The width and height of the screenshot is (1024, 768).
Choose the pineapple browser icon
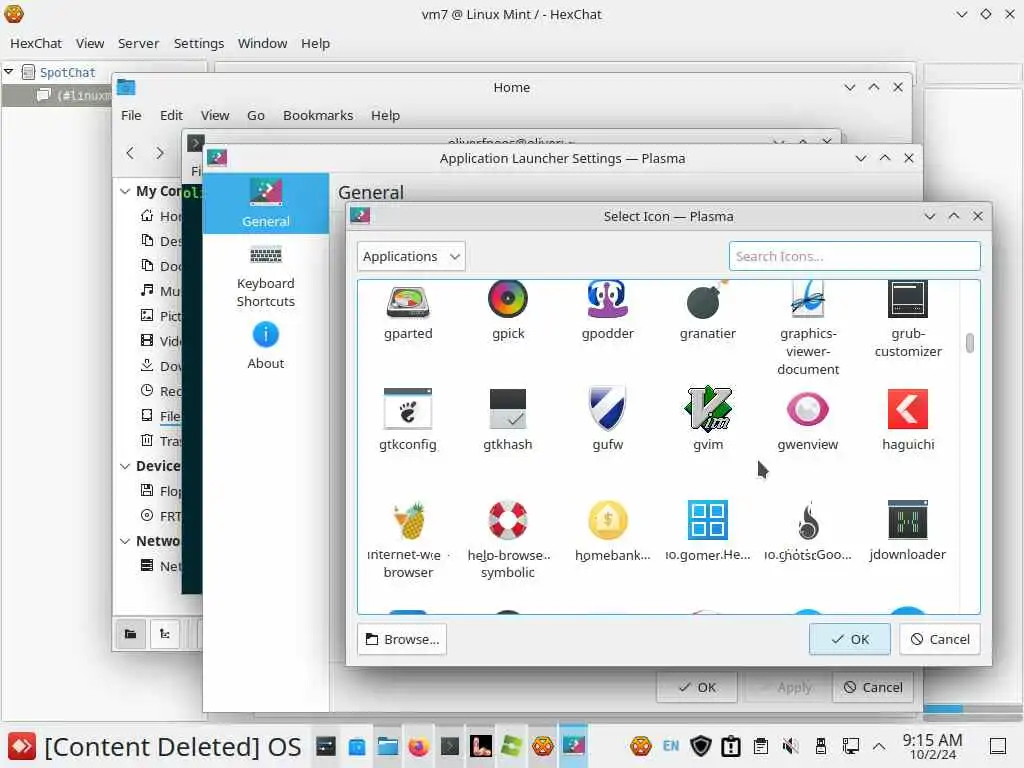tap(409, 520)
